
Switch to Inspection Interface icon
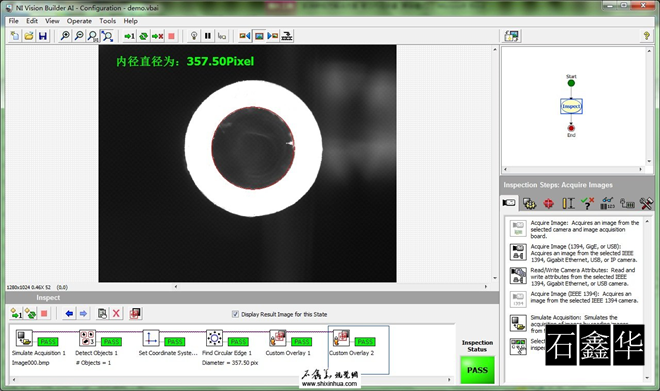click(x=512, y=36)
